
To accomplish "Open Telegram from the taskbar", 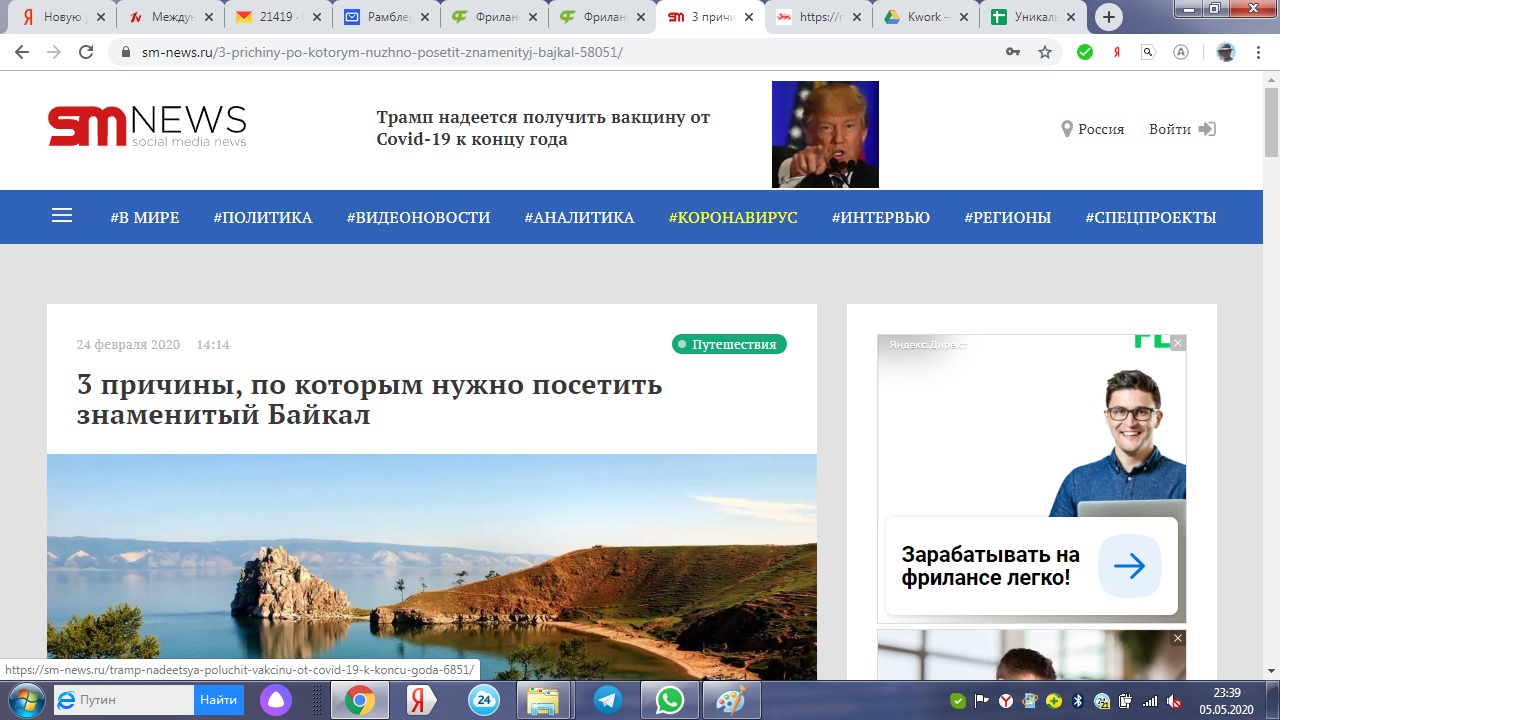I will [x=607, y=700].
